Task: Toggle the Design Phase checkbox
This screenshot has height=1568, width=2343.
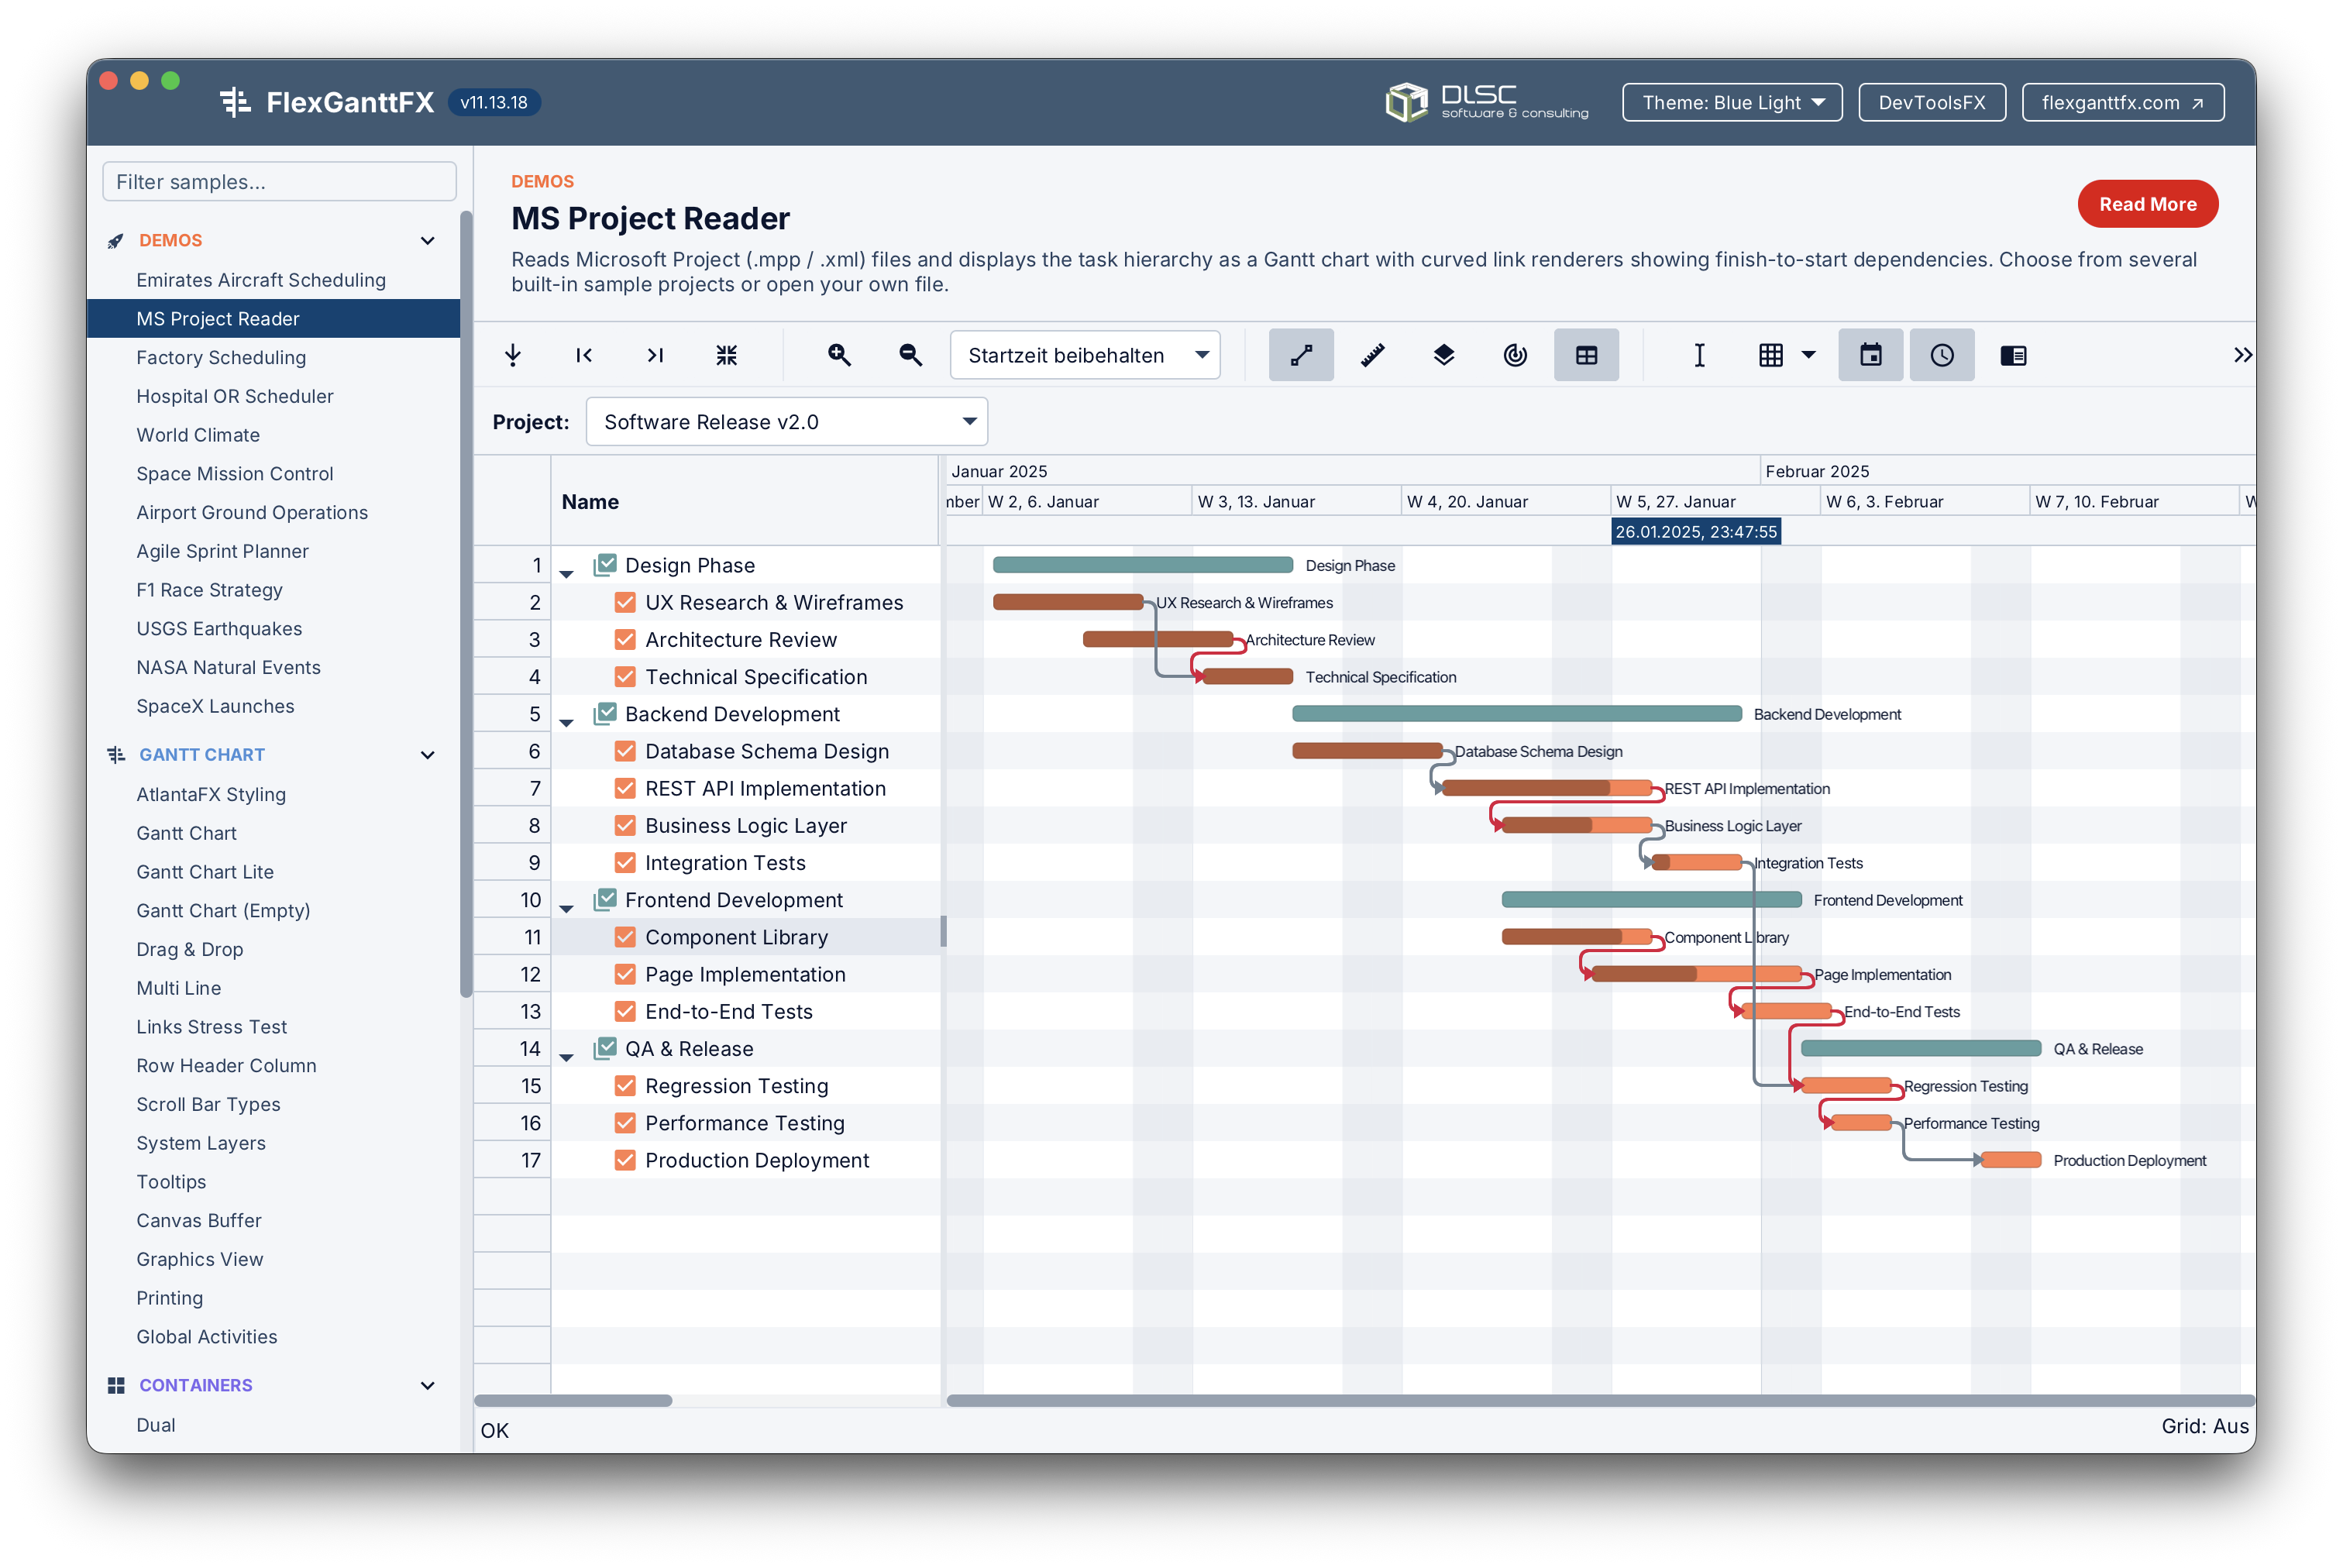Action: tap(605, 565)
